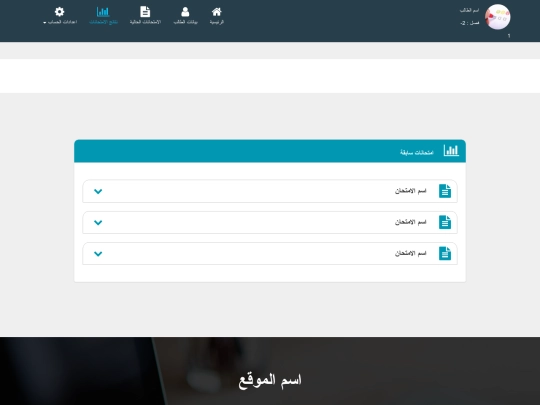
Task: Expand the first exam row chevron
Action: click(98, 191)
